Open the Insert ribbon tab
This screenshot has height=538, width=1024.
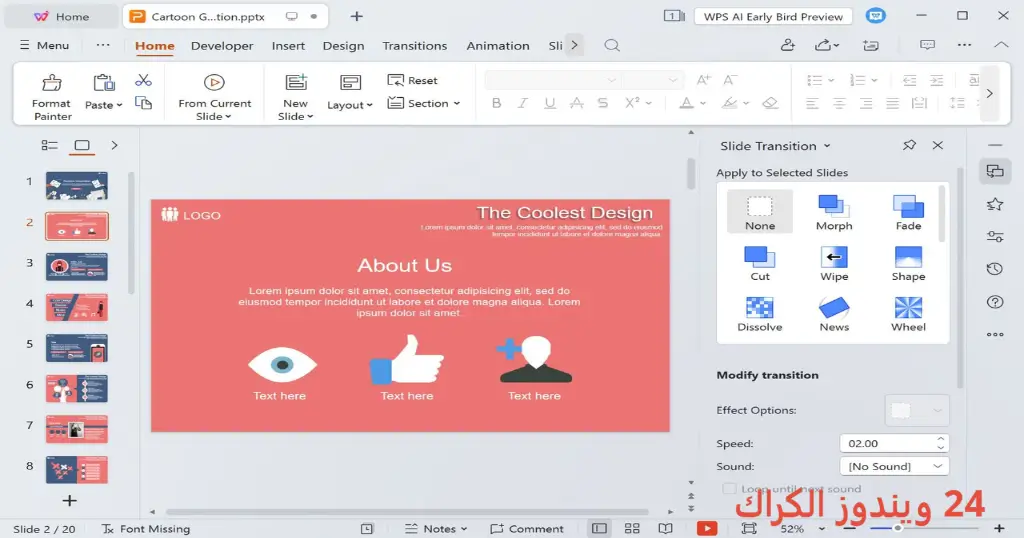[x=288, y=46]
